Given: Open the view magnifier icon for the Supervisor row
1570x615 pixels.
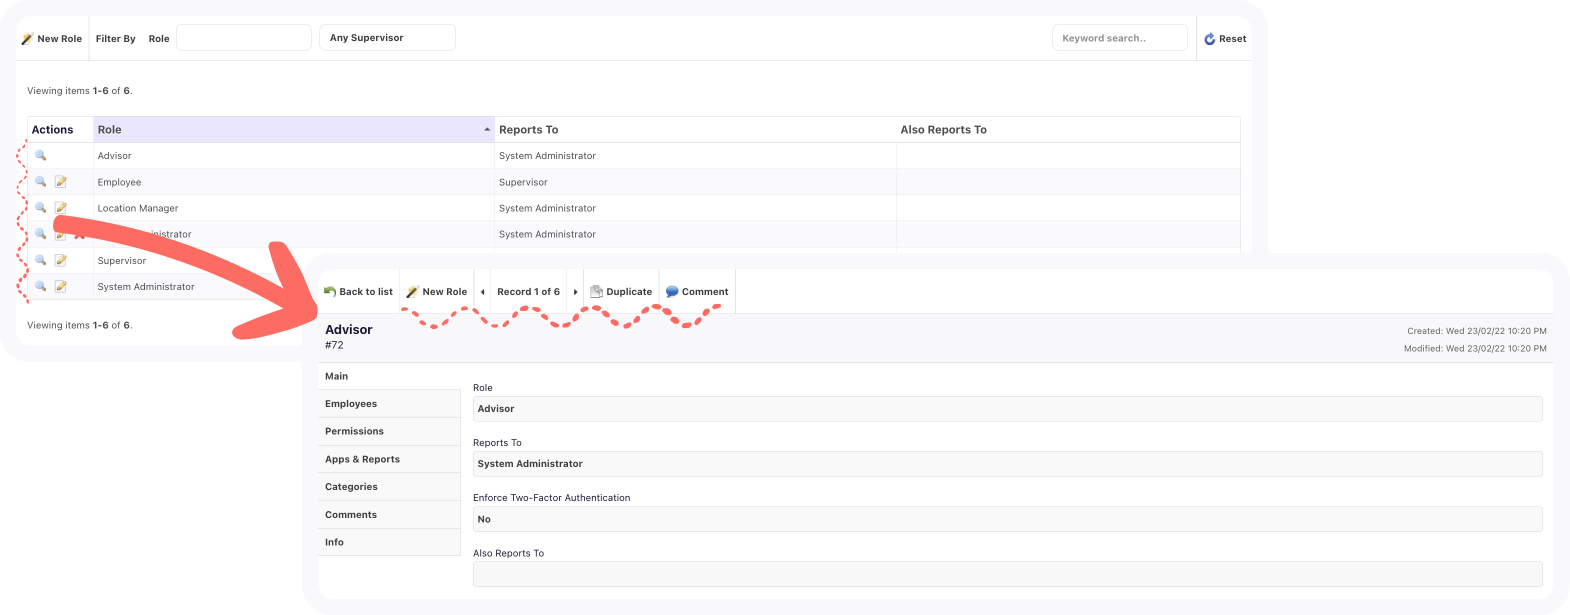Looking at the screenshot, I should 41,259.
